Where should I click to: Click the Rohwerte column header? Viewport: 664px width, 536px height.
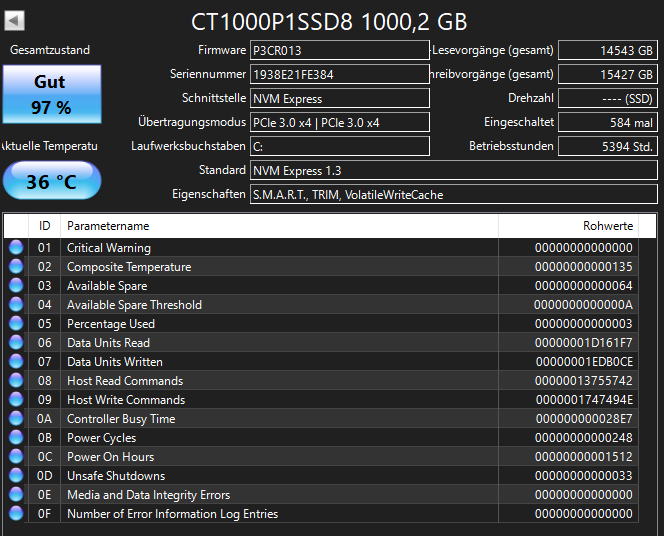coord(569,226)
